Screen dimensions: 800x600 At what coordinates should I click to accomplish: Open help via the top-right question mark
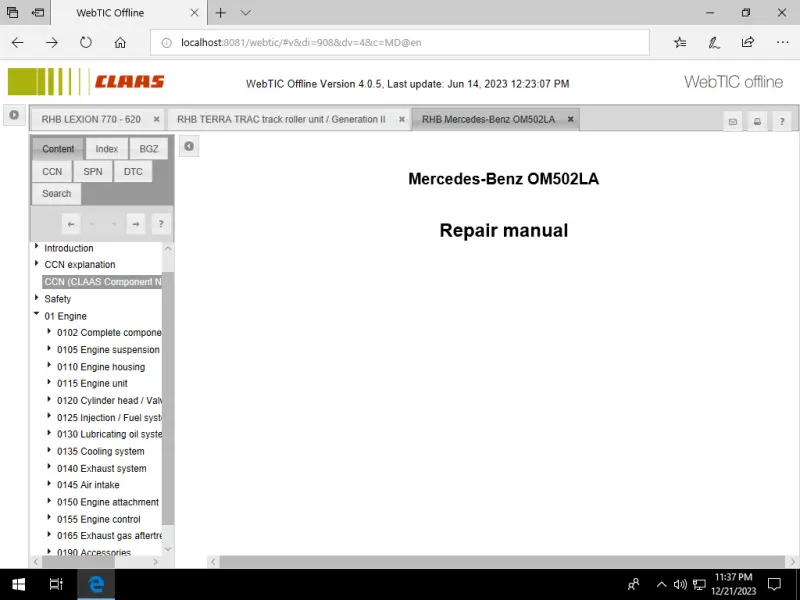click(x=781, y=121)
